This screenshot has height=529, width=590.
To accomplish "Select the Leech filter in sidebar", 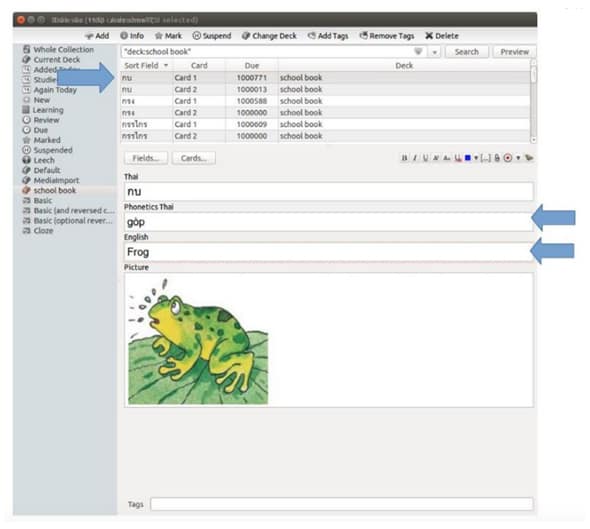I will pyautogui.click(x=39, y=160).
